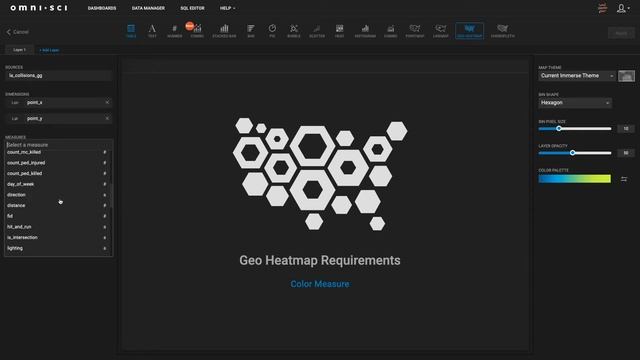Image resolution: width=640 pixels, height=360 pixels.
Task: Choose direction from measure list
Action: 57,195
